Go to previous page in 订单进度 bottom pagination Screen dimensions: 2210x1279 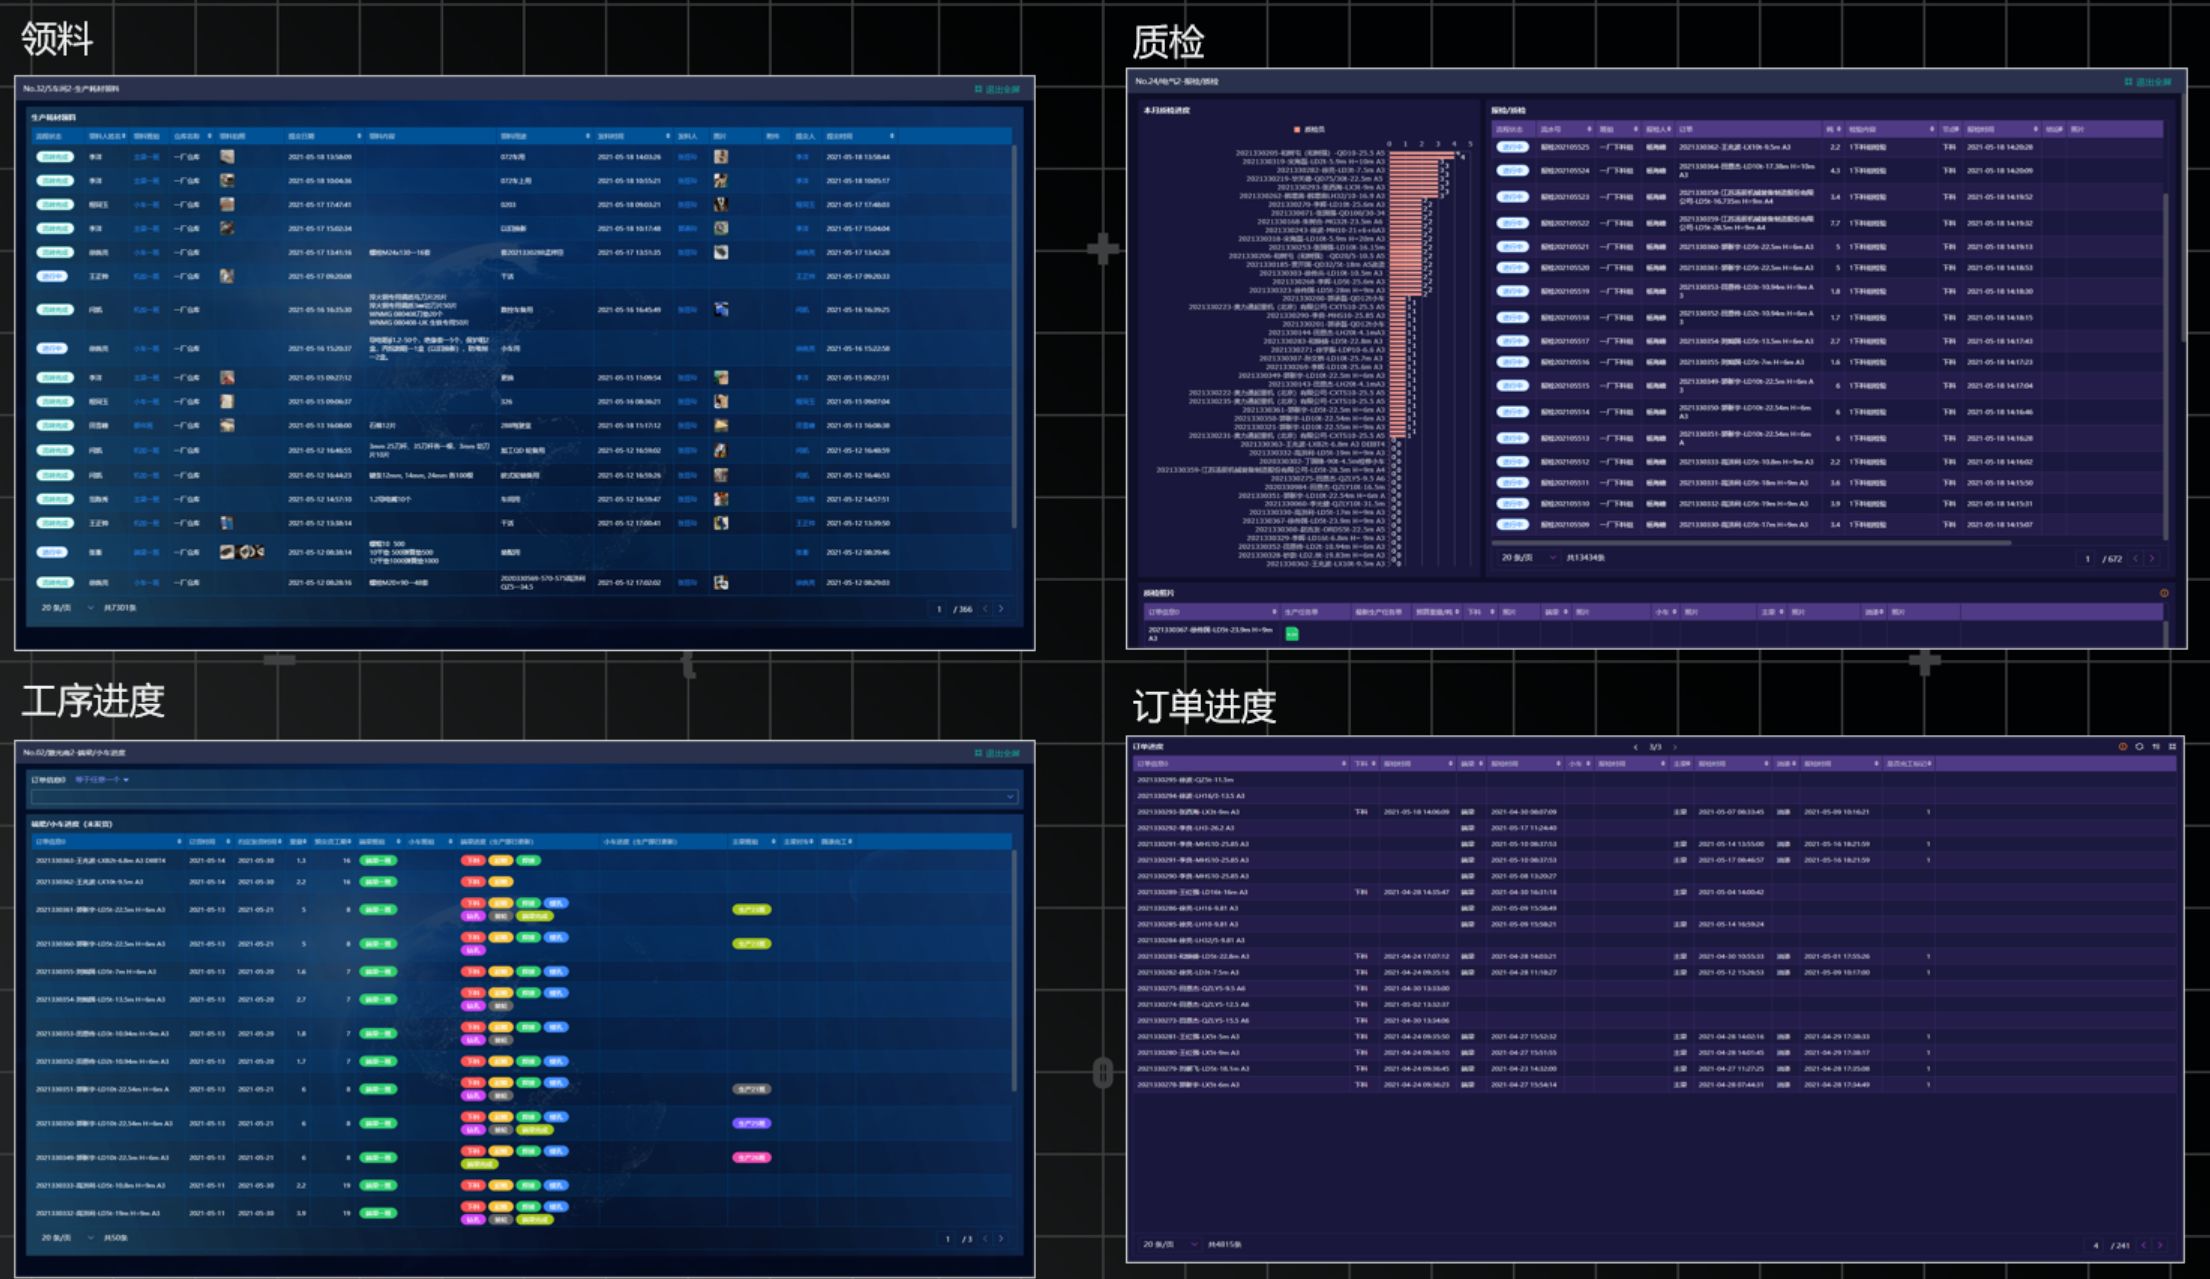point(2143,1245)
